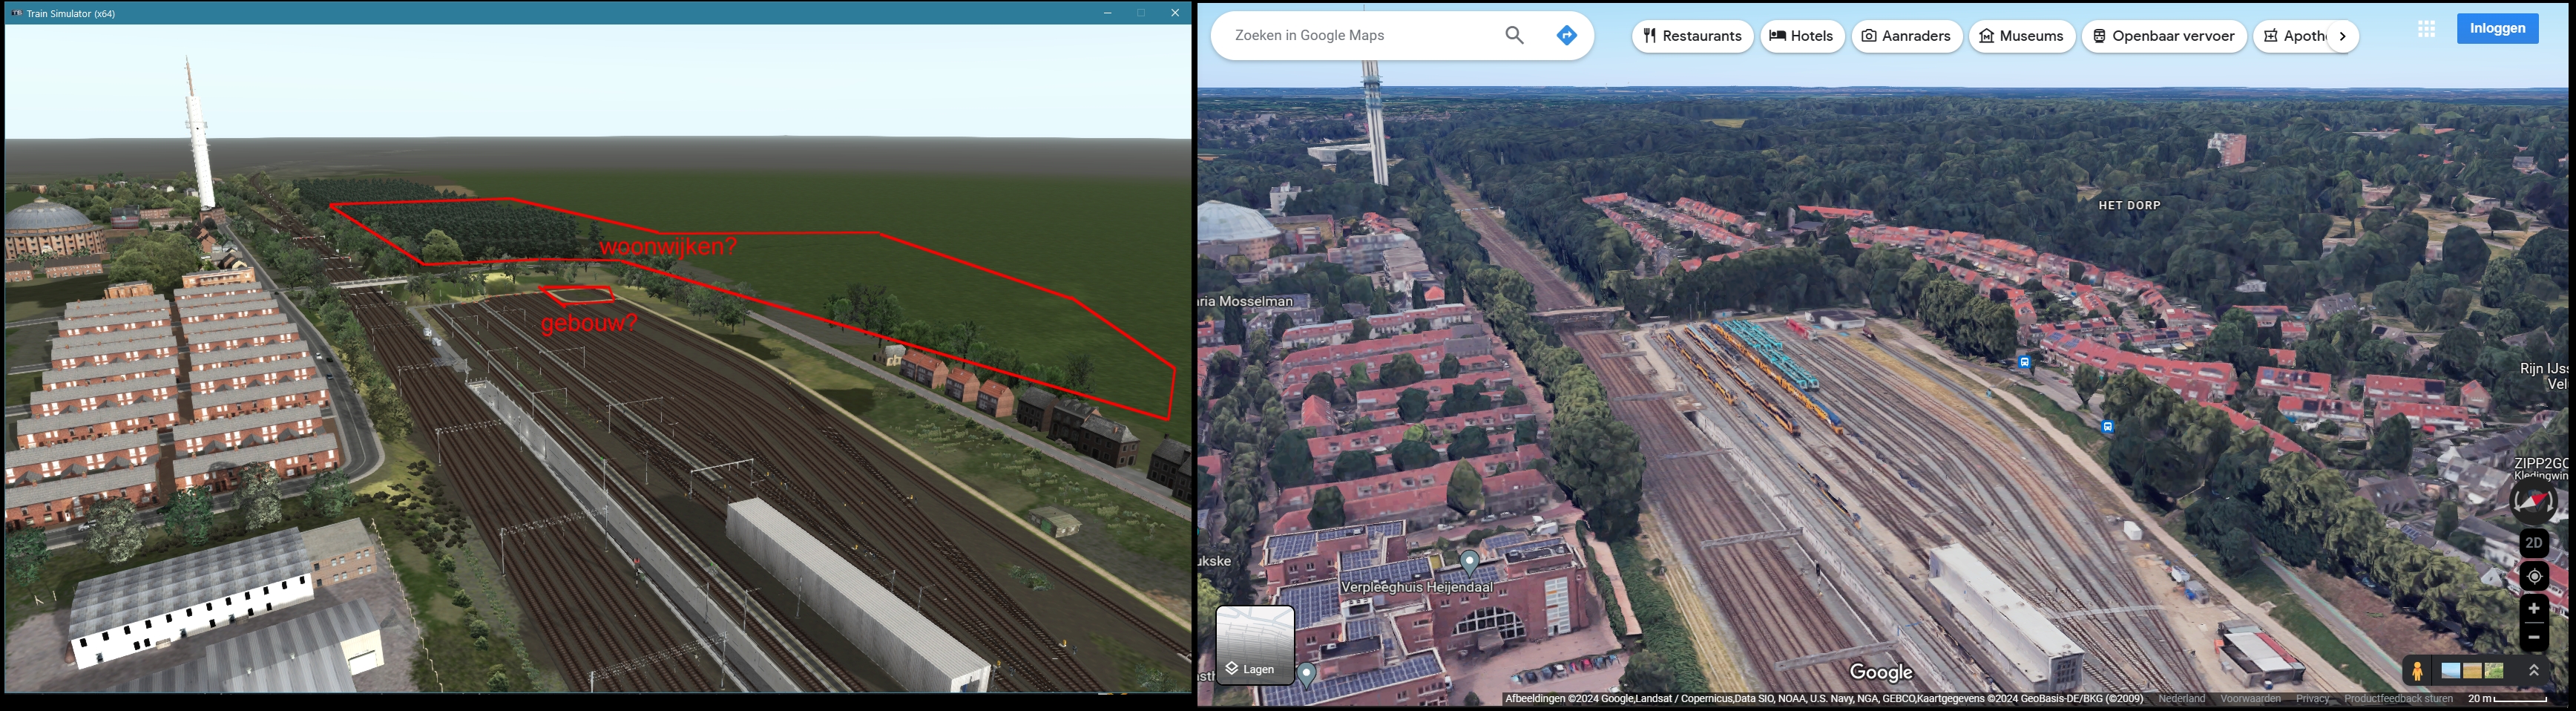Image resolution: width=2576 pixels, height=711 pixels.
Task: Open the Google apps grid
Action: [2426, 29]
